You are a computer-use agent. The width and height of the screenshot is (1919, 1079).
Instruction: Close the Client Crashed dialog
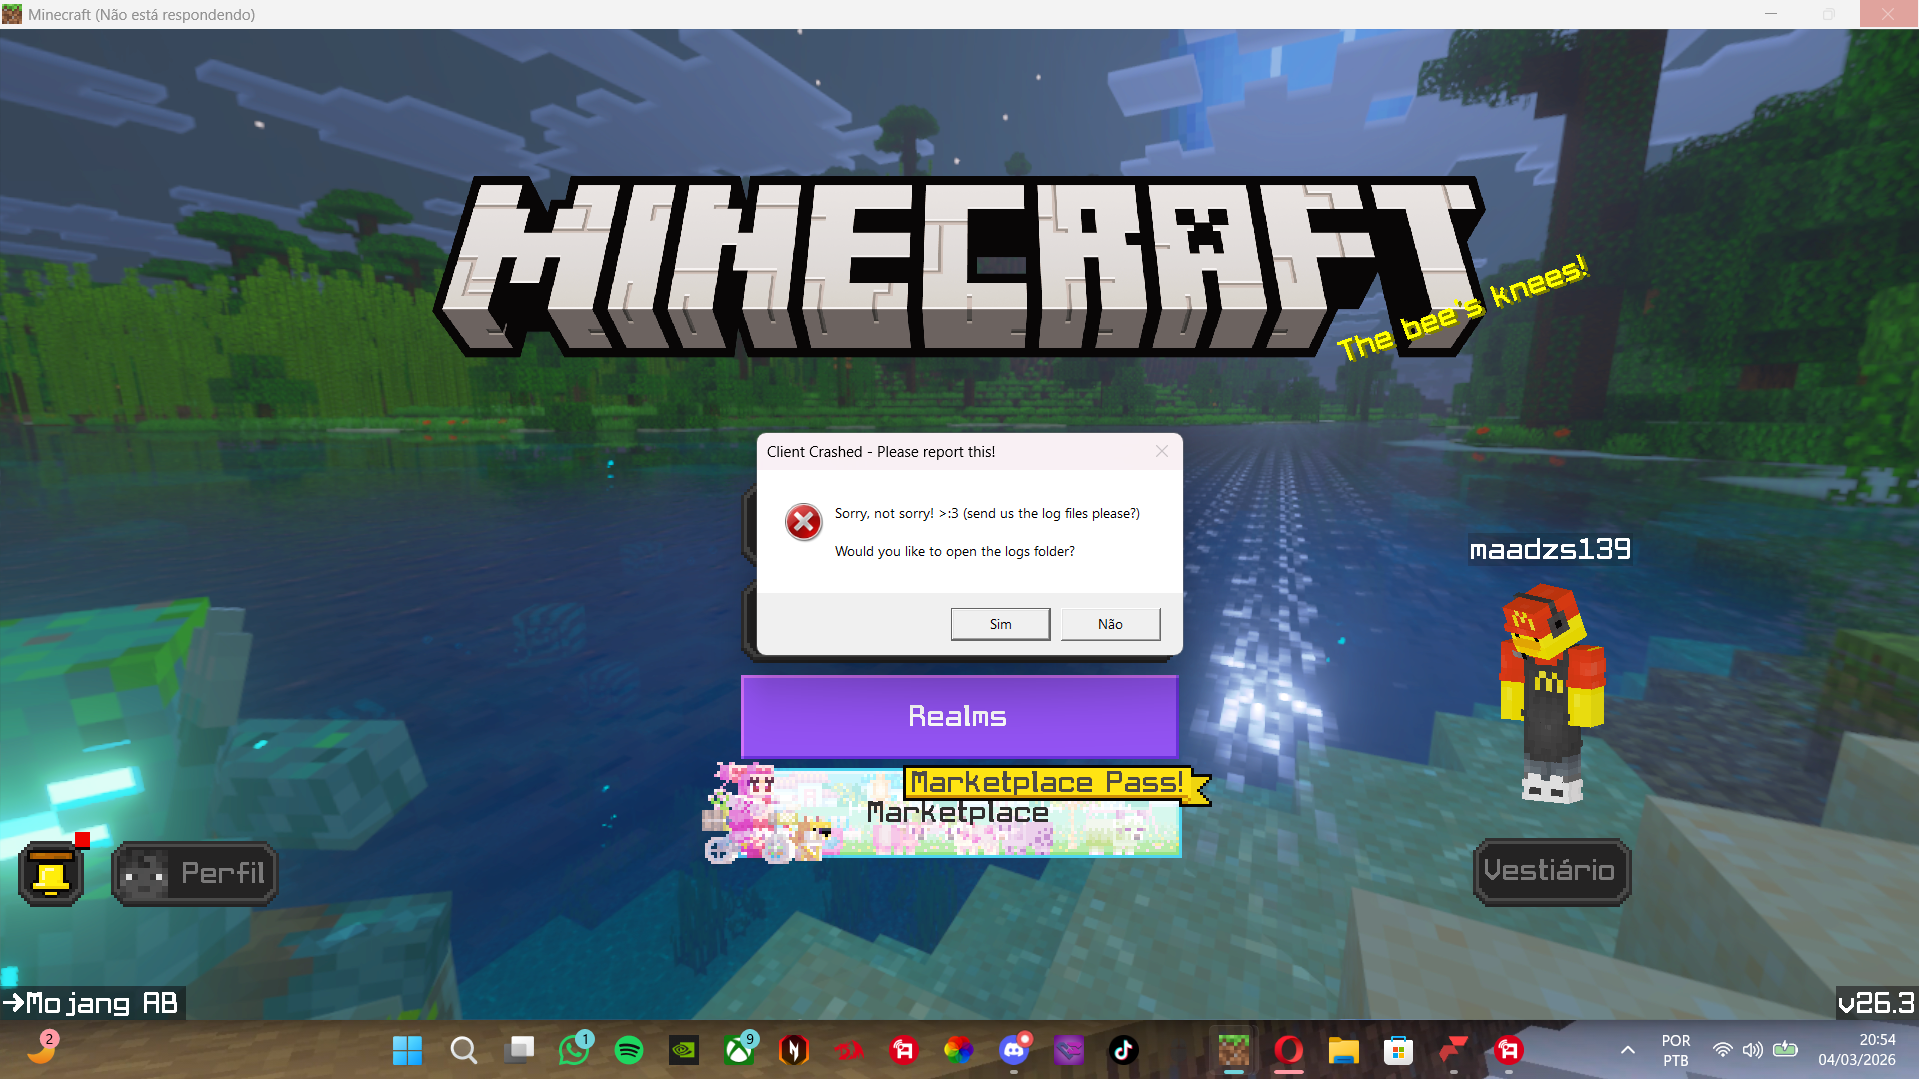pyautogui.click(x=1161, y=451)
